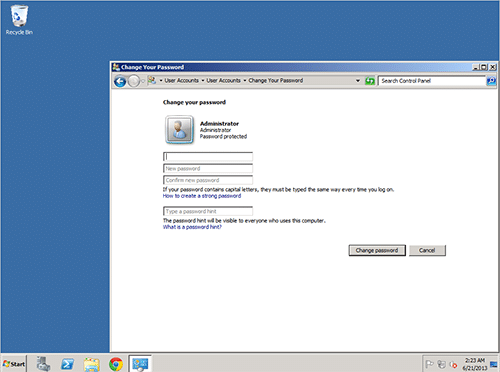This screenshot has height=372, width=500.
Task: Go back with the blue Back arrow
Action: [120, 81]
